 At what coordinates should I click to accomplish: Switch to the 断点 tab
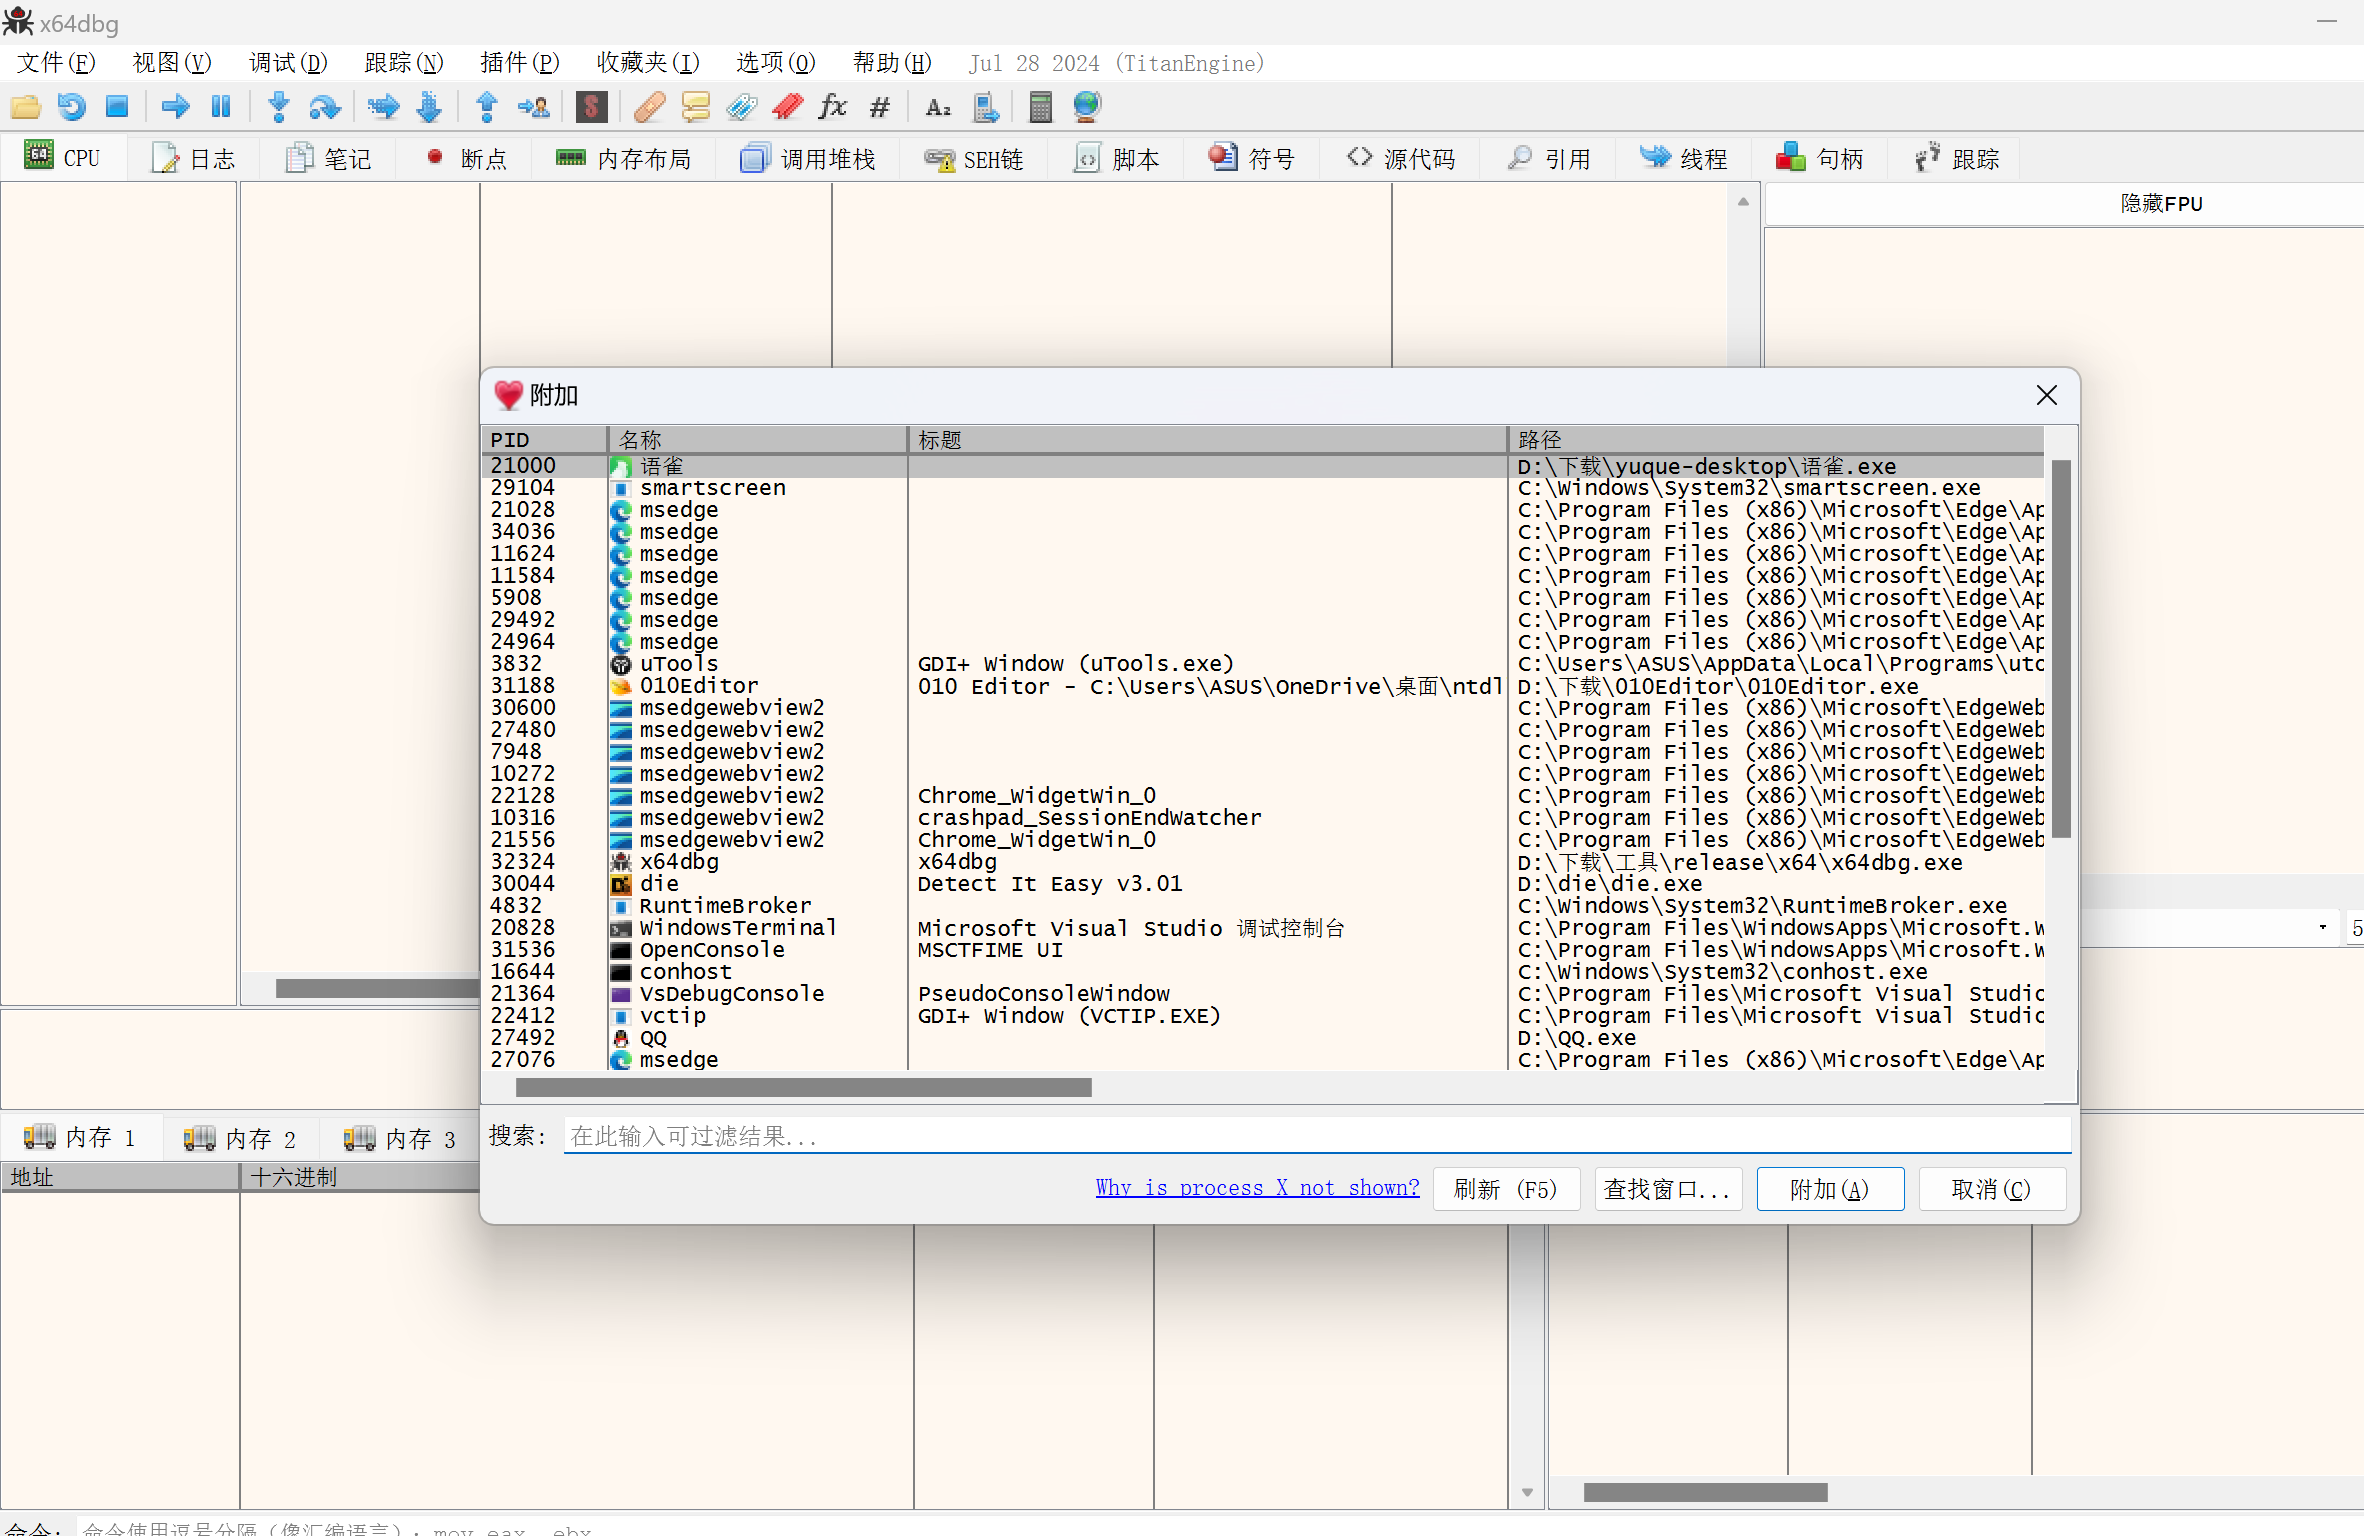(466, 158)
